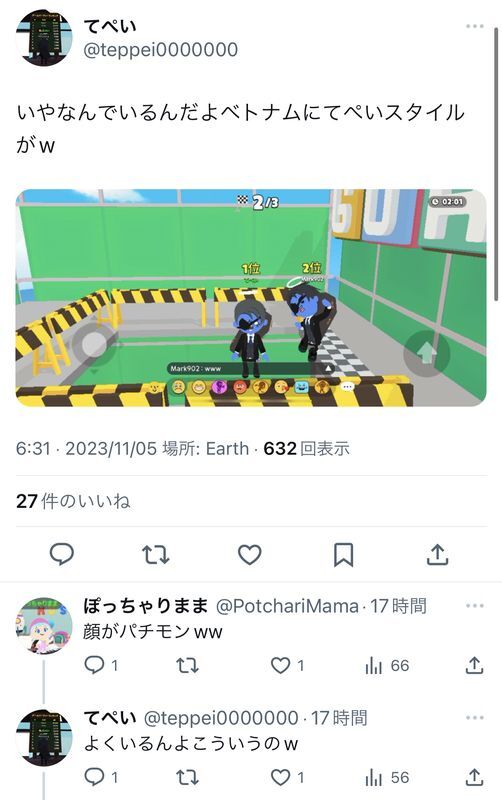Share the main tweet via the upload icon

(437, 555)
